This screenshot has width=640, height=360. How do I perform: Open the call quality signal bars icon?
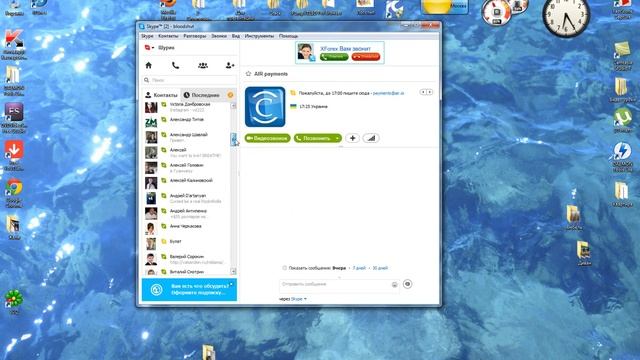pyautogui.click(x=371, y=138)
